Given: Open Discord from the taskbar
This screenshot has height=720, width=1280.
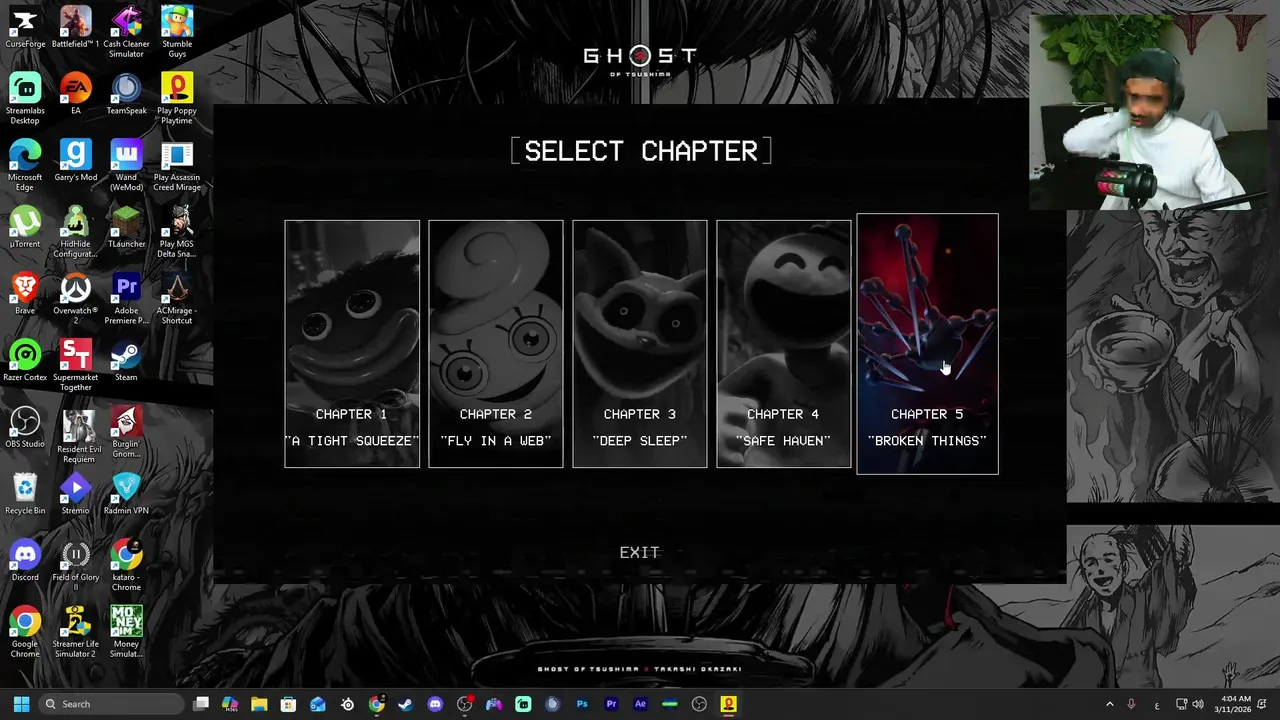Looking at the screenshot, I should click(435, 704).
